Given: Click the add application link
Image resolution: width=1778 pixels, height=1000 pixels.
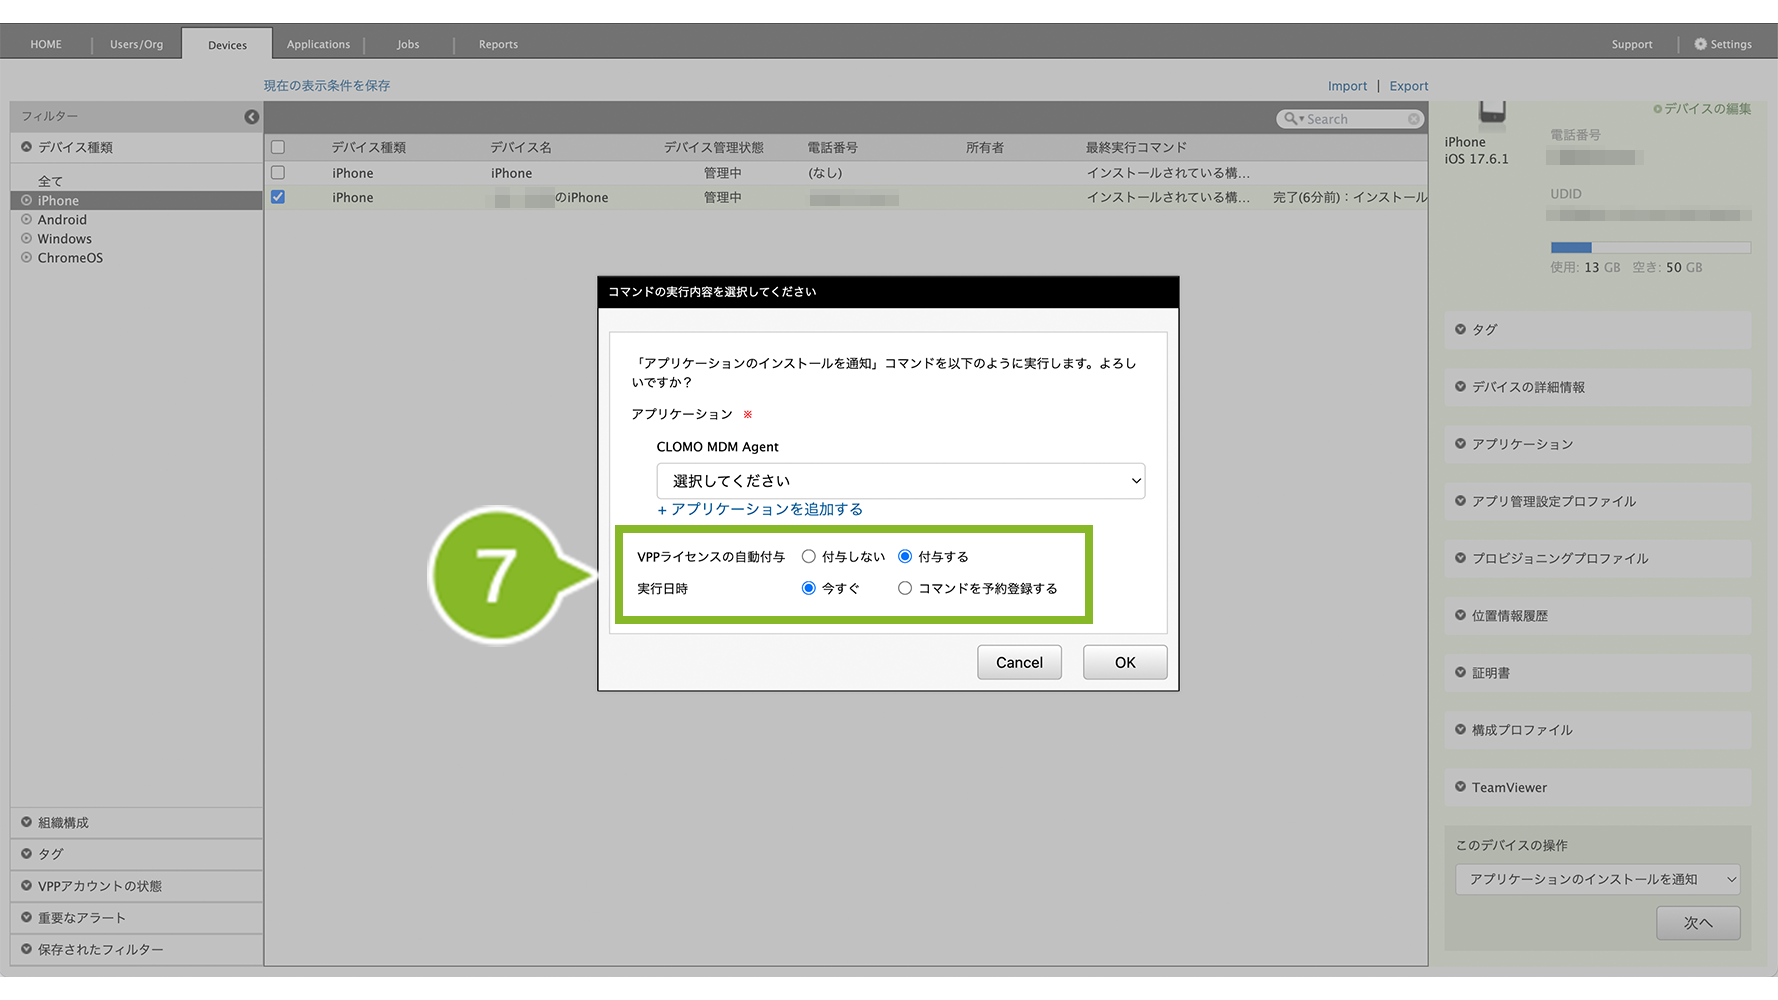Looking at the screenshot, I should click(760, 509).
